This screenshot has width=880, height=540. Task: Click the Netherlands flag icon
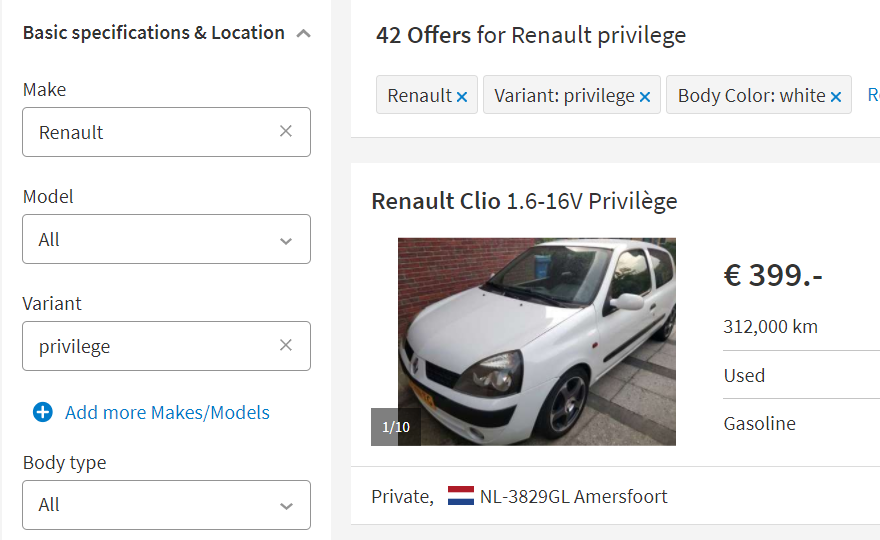tap(461, 496)
